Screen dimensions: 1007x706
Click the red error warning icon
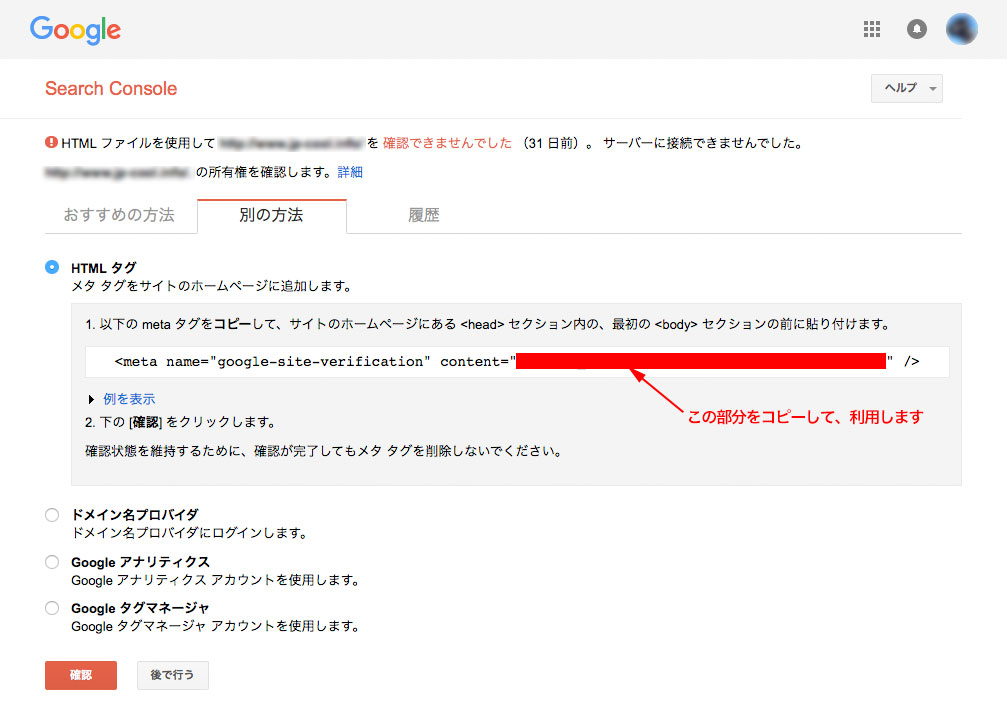pos(51,143)
